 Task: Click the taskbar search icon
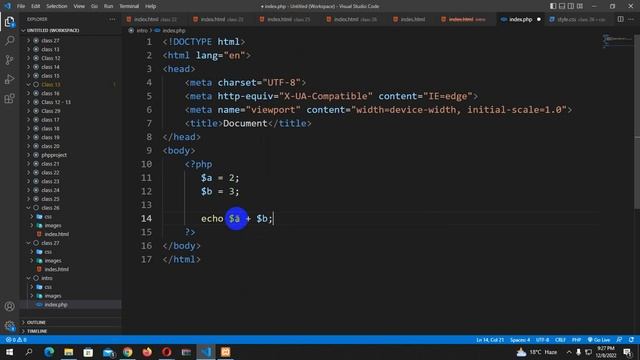[x=29, y=352]
